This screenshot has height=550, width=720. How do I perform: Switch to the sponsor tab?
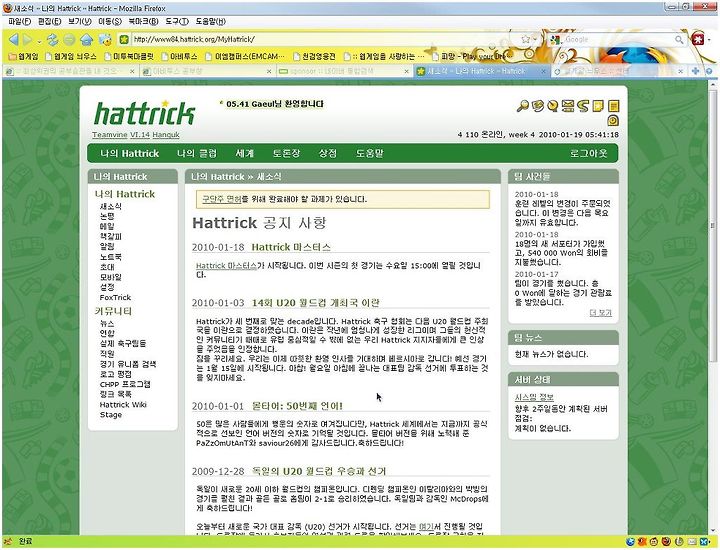point(343,71)
